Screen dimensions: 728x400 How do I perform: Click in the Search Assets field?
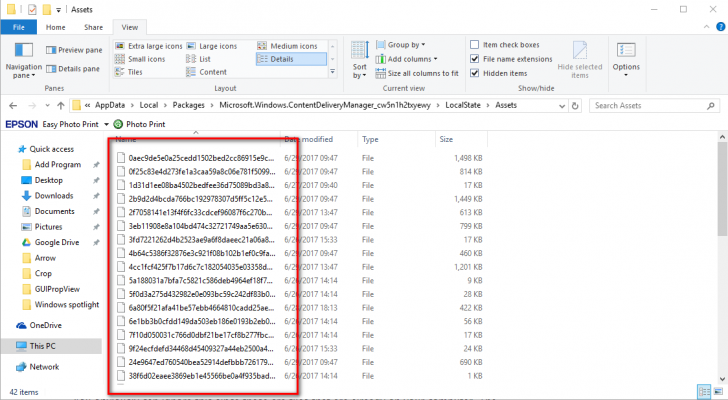point(654,106)
